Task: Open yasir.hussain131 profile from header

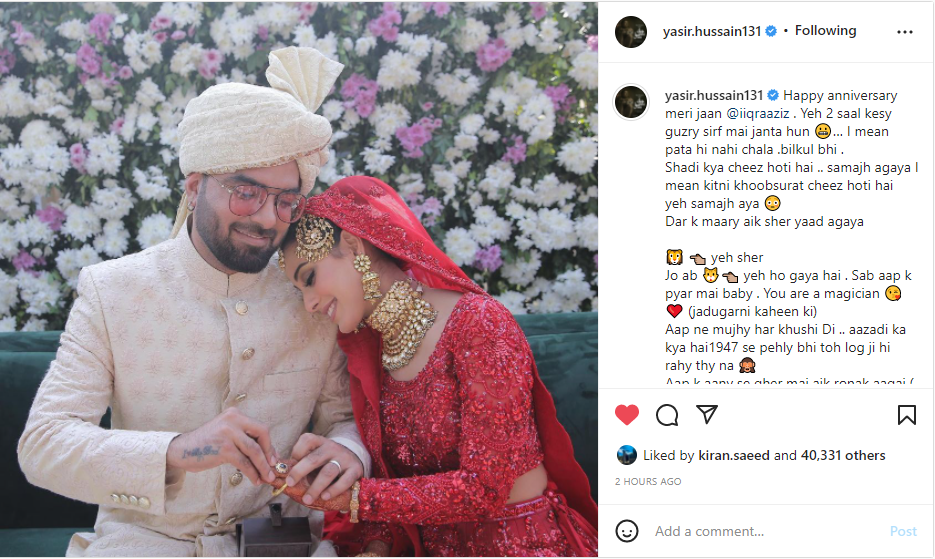Action: (711, 31)
